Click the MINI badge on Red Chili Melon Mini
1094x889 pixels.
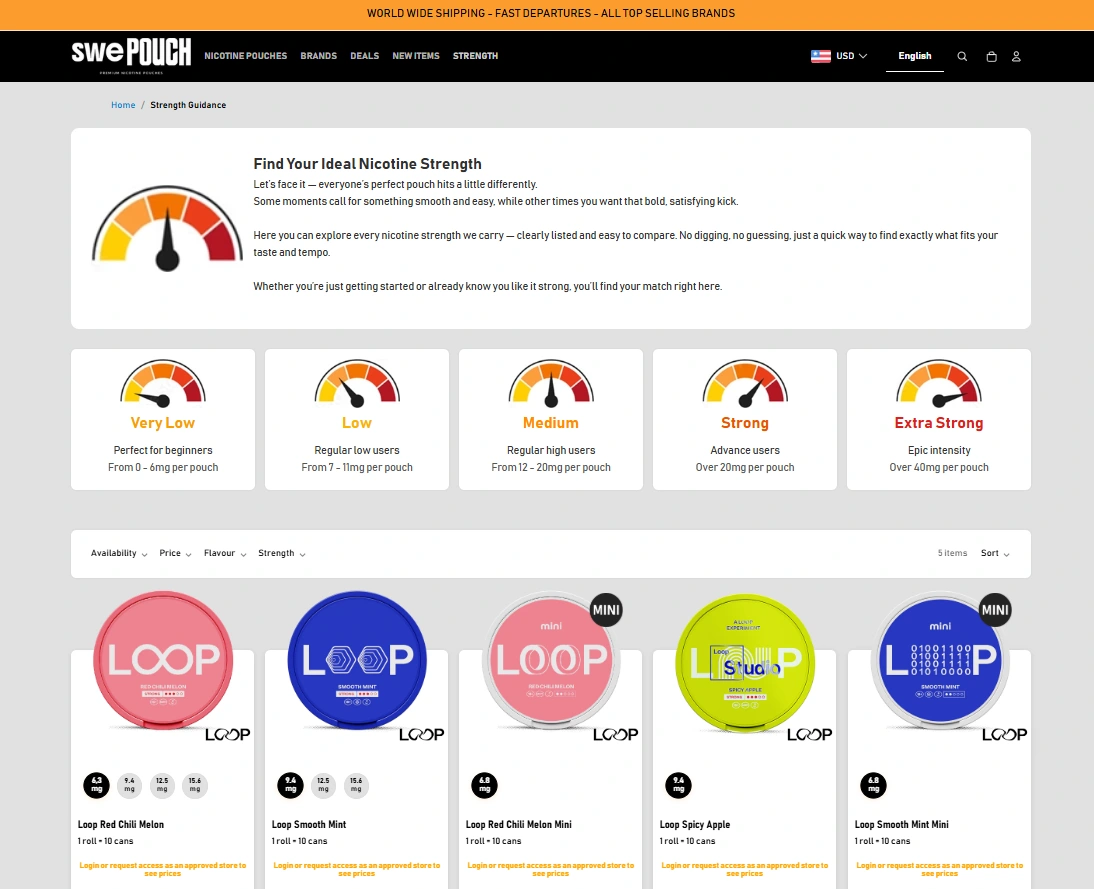coord(606,610)
